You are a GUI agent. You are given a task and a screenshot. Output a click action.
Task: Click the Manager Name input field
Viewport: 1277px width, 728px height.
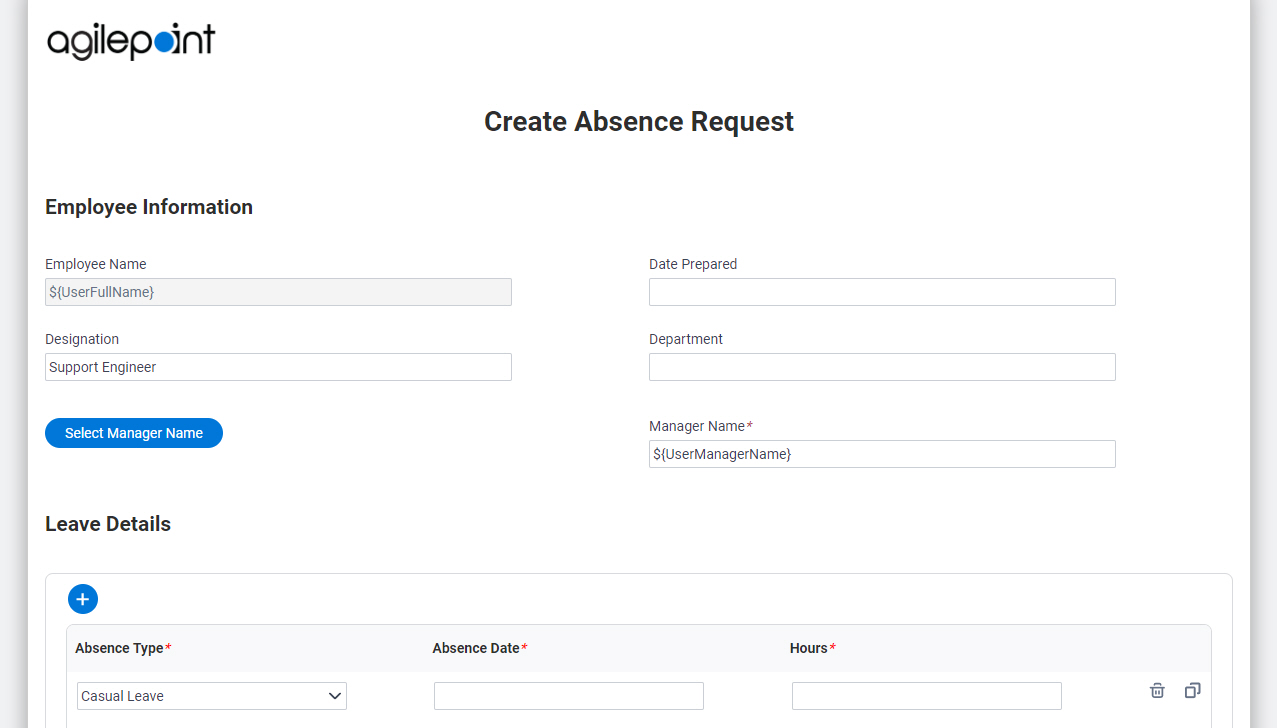coord(882,454)
